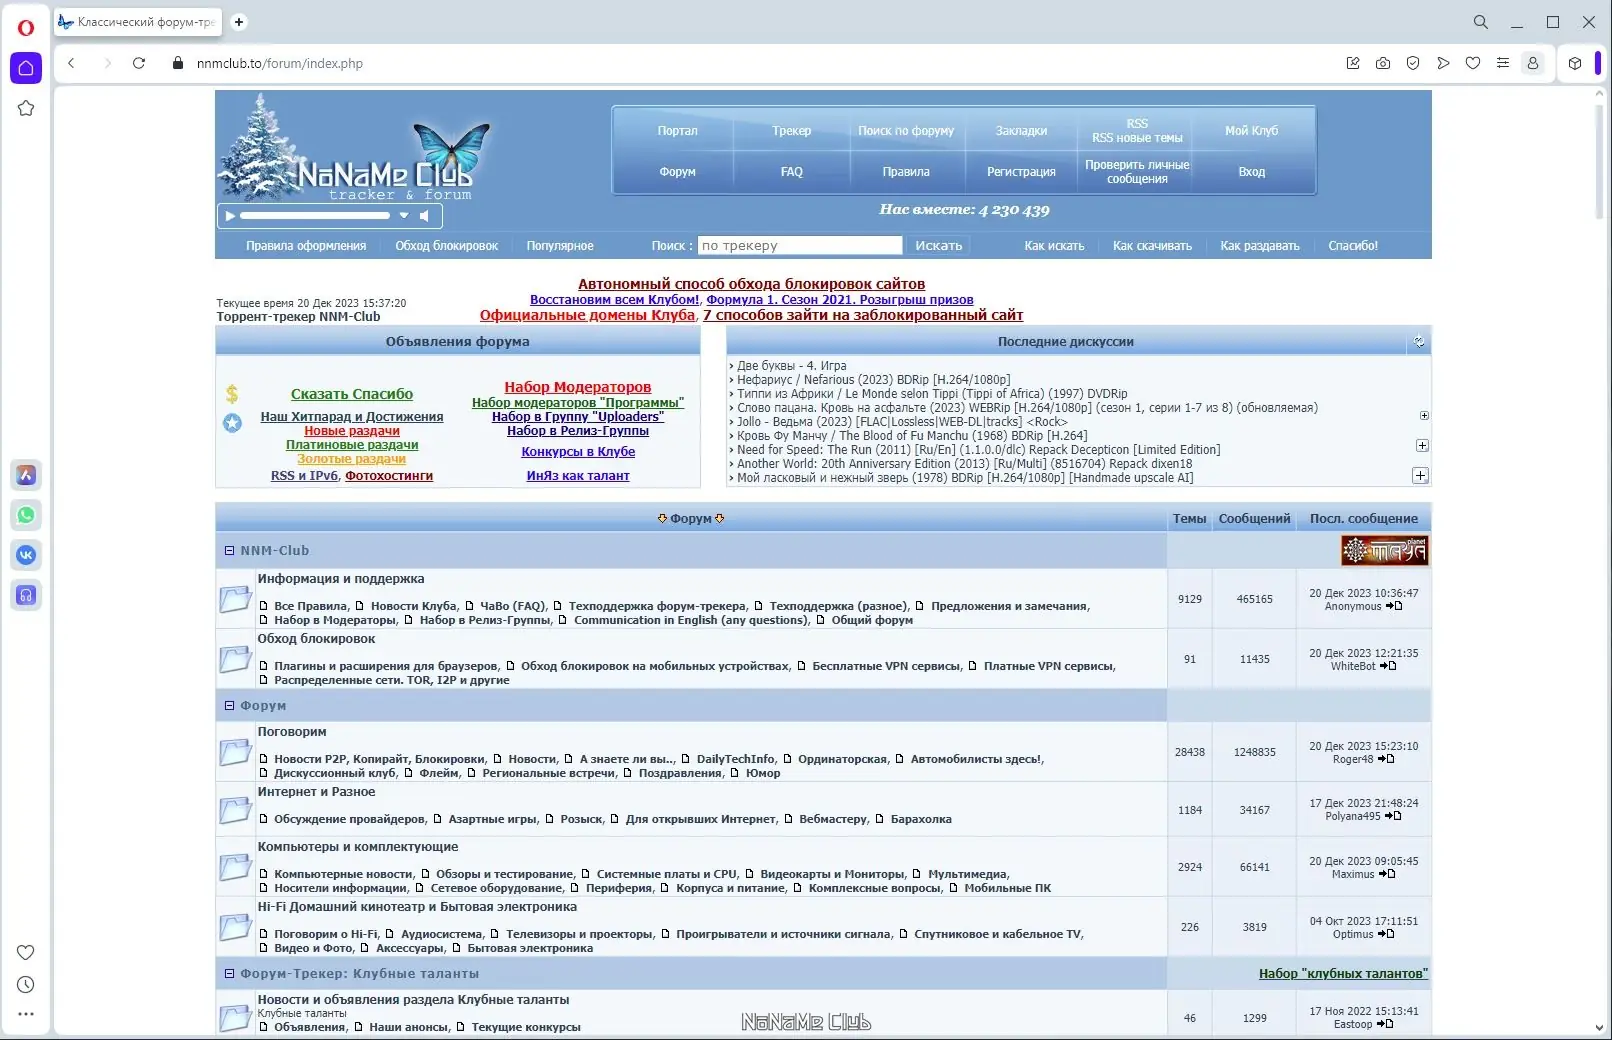The image size is (1612, 1040).
Task: Go to latest post by WhiteBot
Action: [x=1388, y=666]
